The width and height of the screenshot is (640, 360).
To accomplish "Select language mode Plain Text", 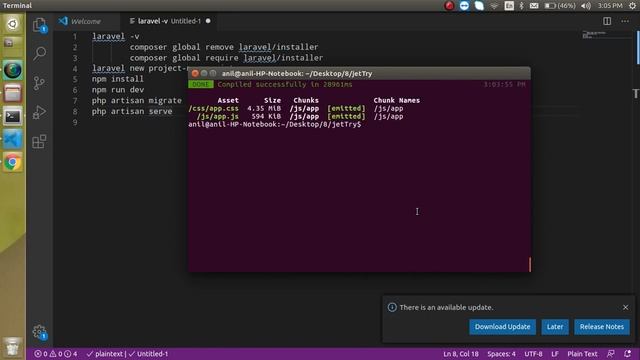I will point(582,354).
